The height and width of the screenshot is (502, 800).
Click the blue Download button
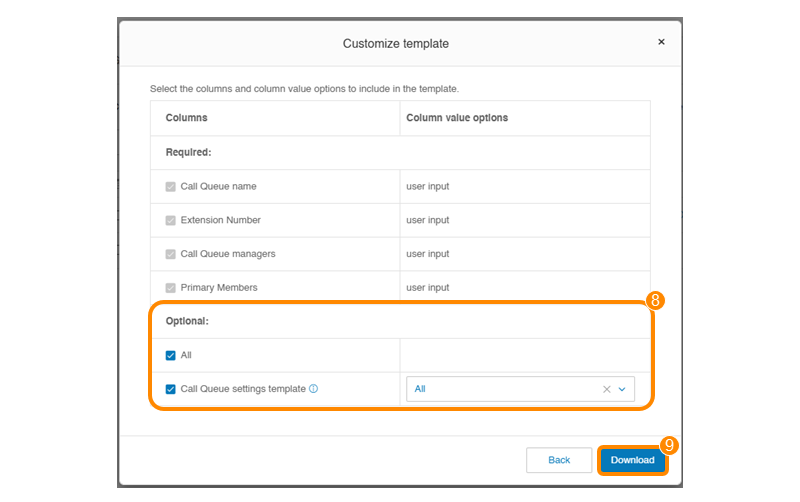tap(632, 460)
